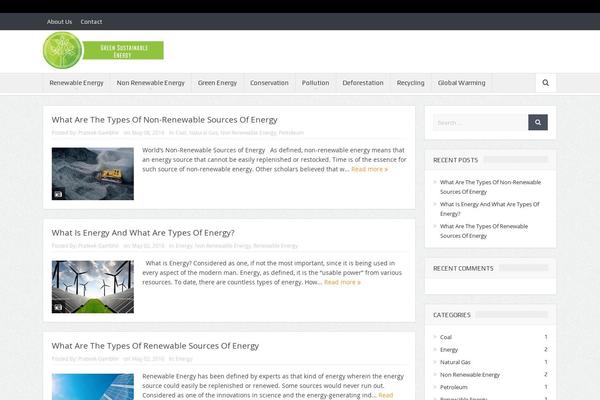Open the Global Warming menu item
Viewport: 600px width, 400px height.
[461, 83]
